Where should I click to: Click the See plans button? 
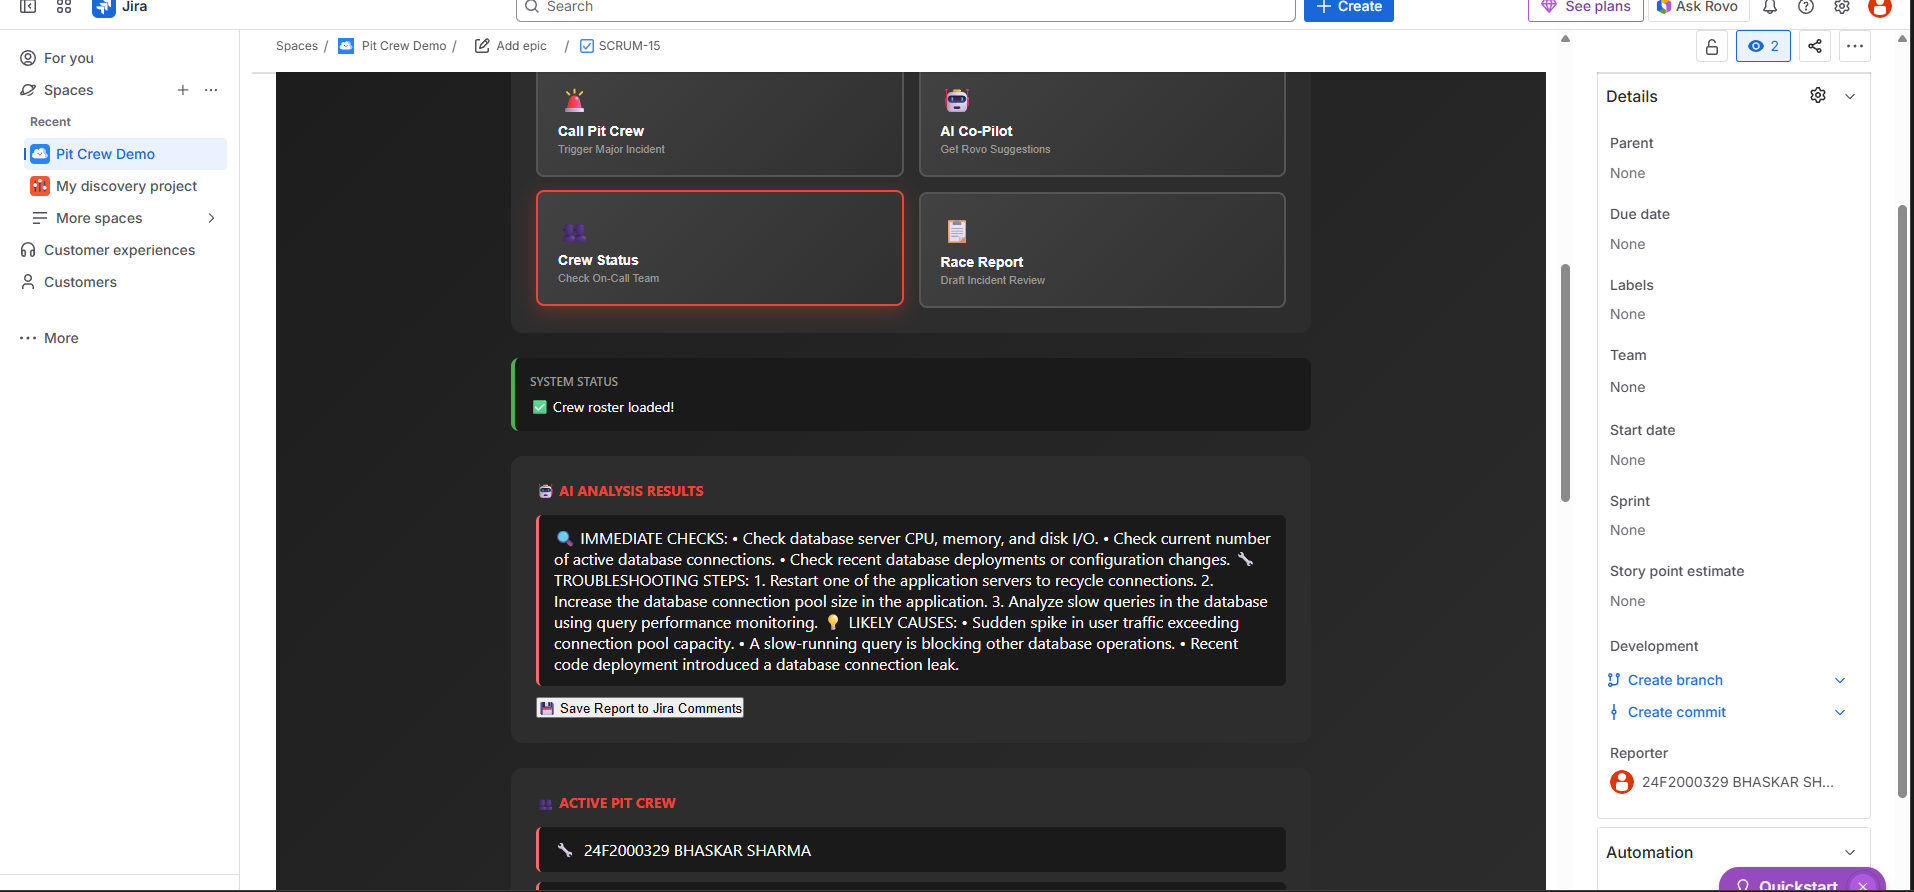[x=1585, y=8]
